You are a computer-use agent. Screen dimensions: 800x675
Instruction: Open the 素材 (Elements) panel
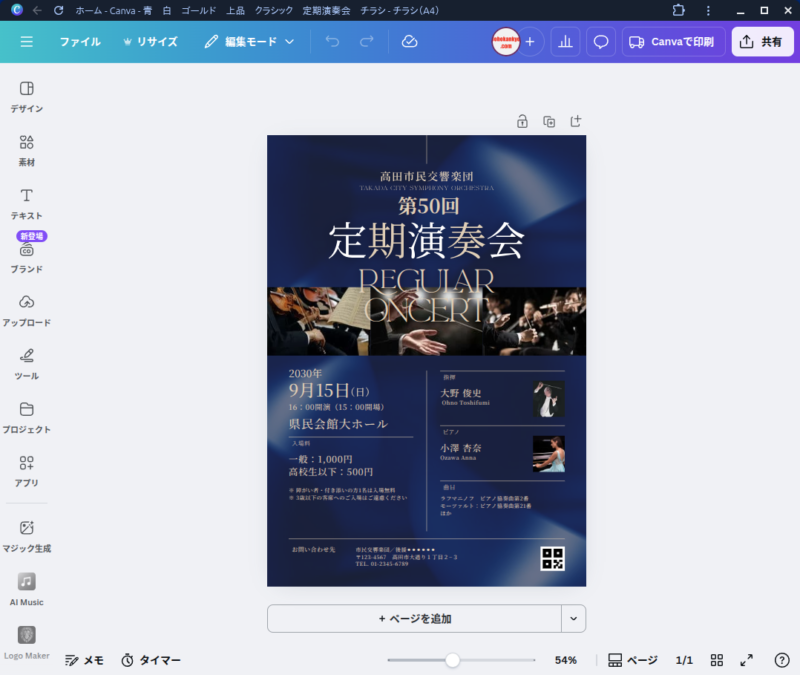27,149
